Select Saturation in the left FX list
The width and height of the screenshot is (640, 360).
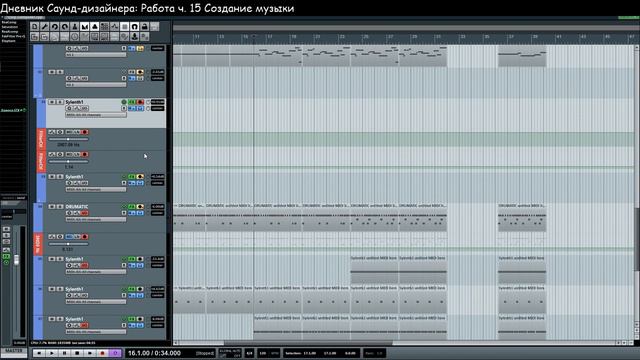pos(9,27)
